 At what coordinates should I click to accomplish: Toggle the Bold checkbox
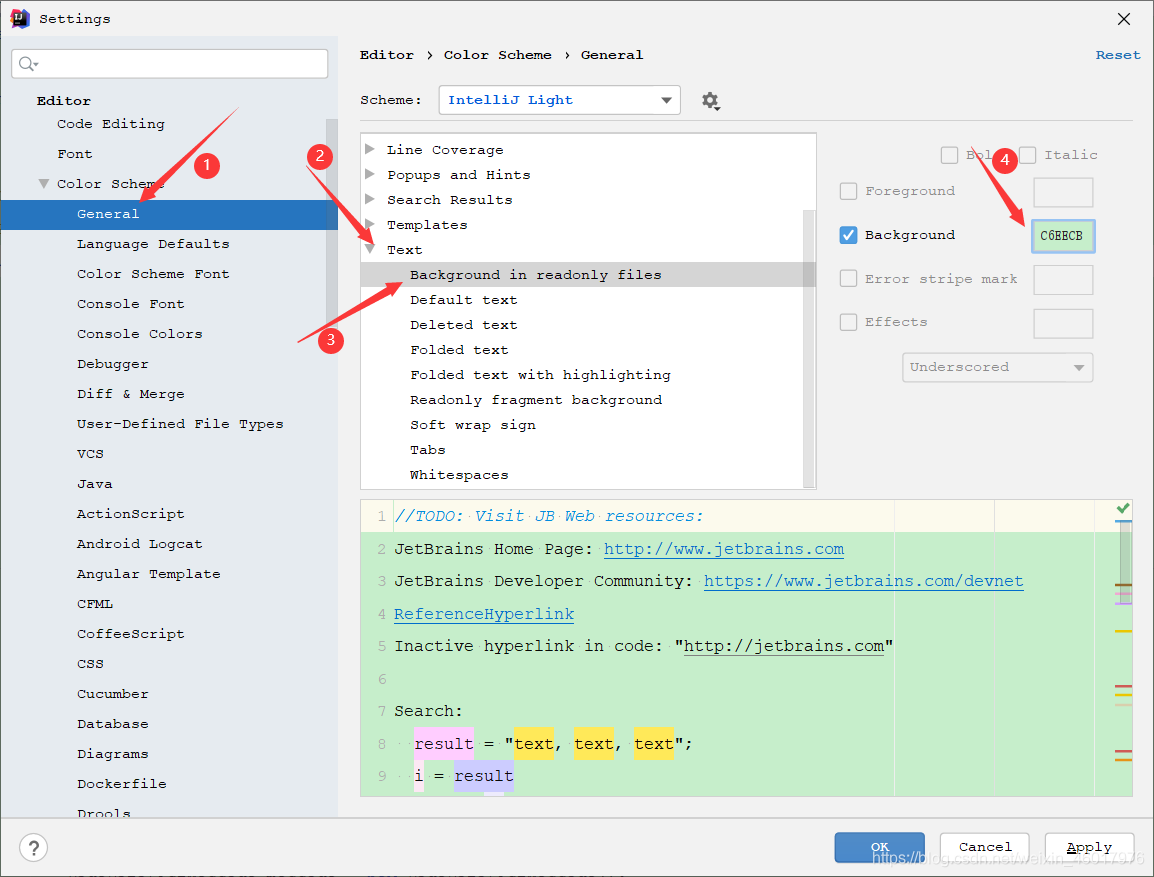pyautogui.click(x=949, y=155)
